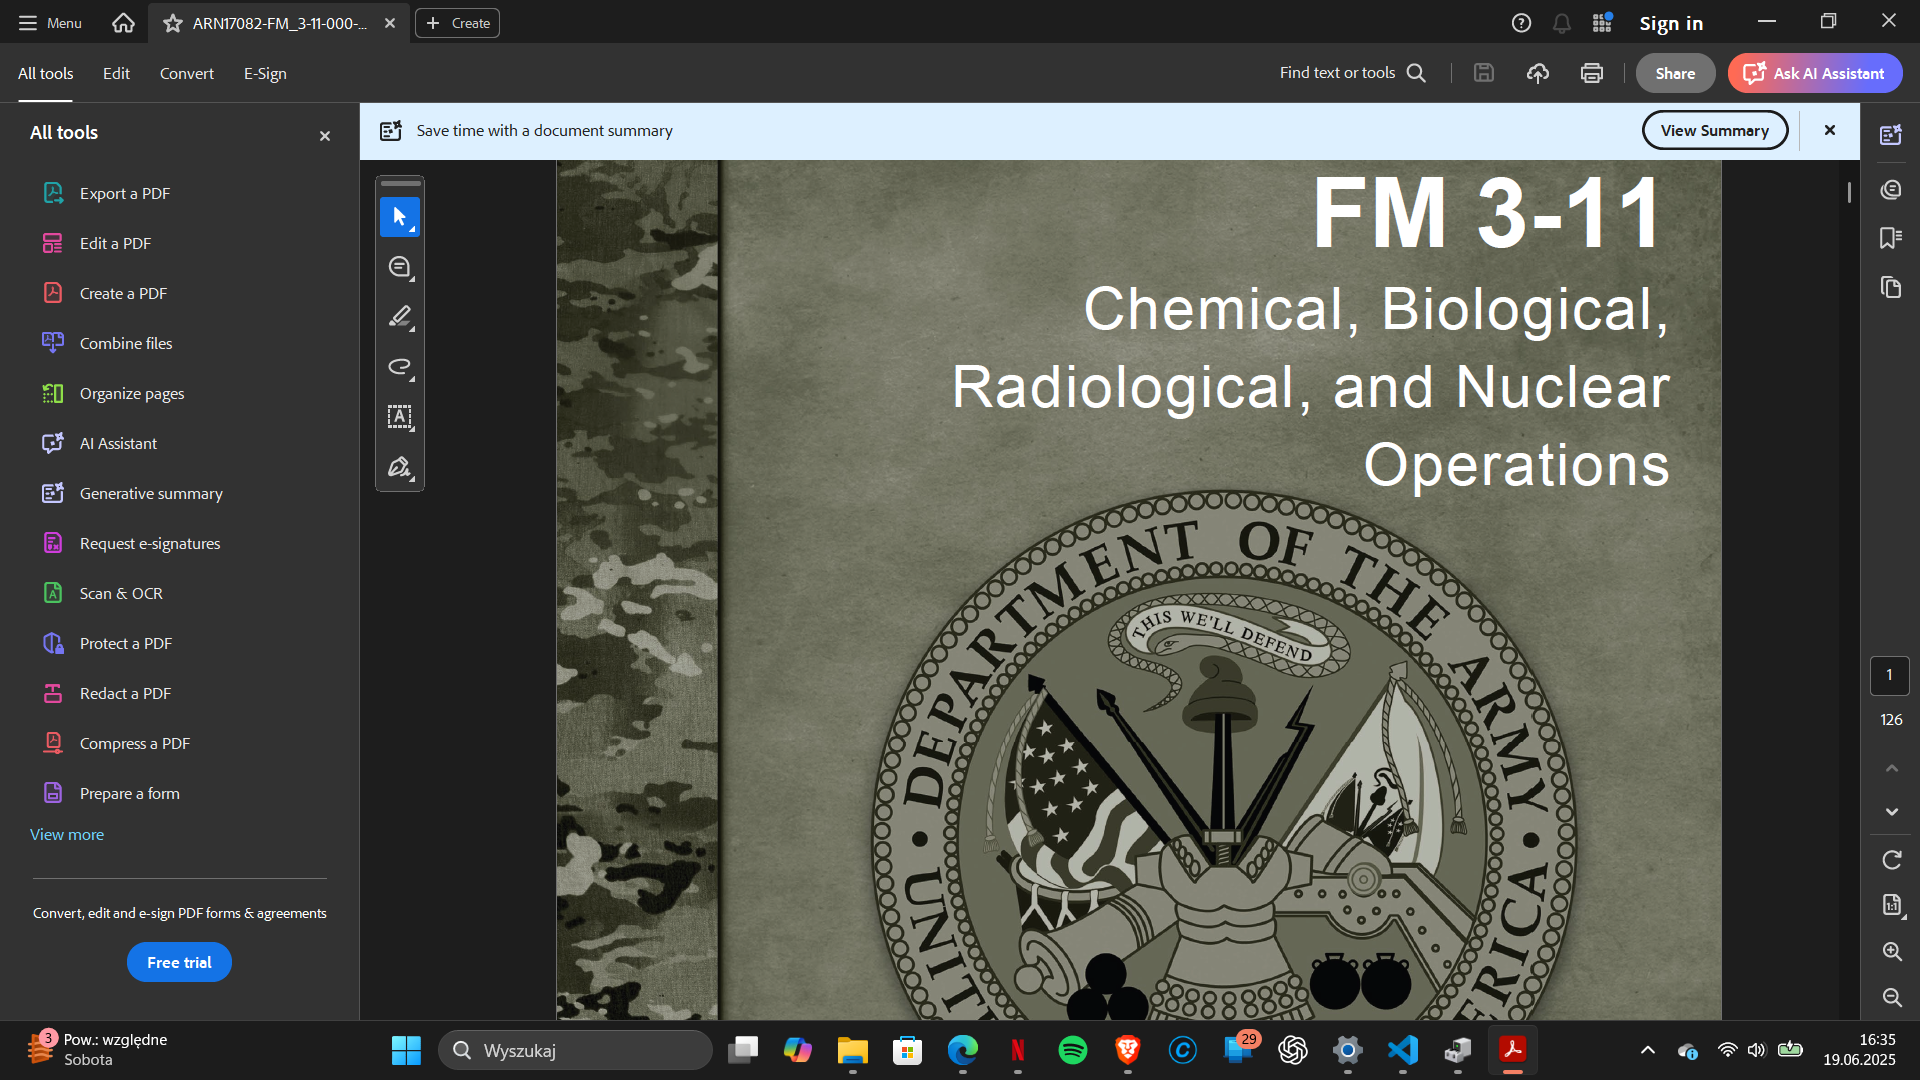Viewport: 1920px width, 1080px height.
Task: Click Ask AI Assistant button
Action: tap(1815, 73)
